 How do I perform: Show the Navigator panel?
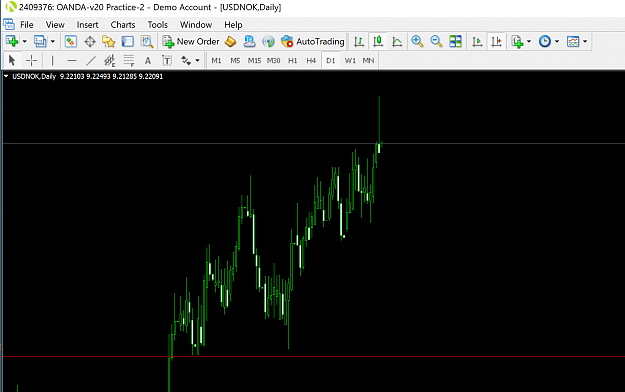click(x=108, y=41)
